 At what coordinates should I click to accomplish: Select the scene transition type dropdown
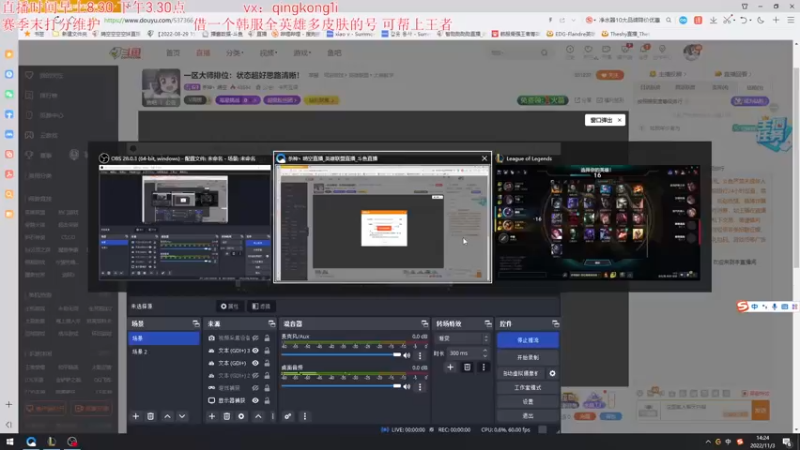tap(462, 338)
